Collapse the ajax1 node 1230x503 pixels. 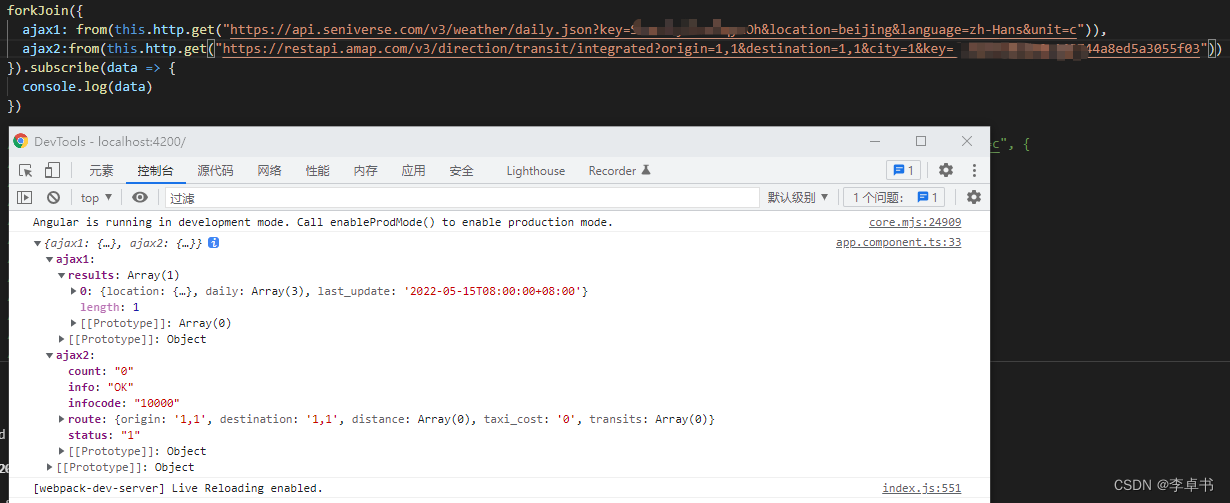pyautogui.click(x=50, y=259)
